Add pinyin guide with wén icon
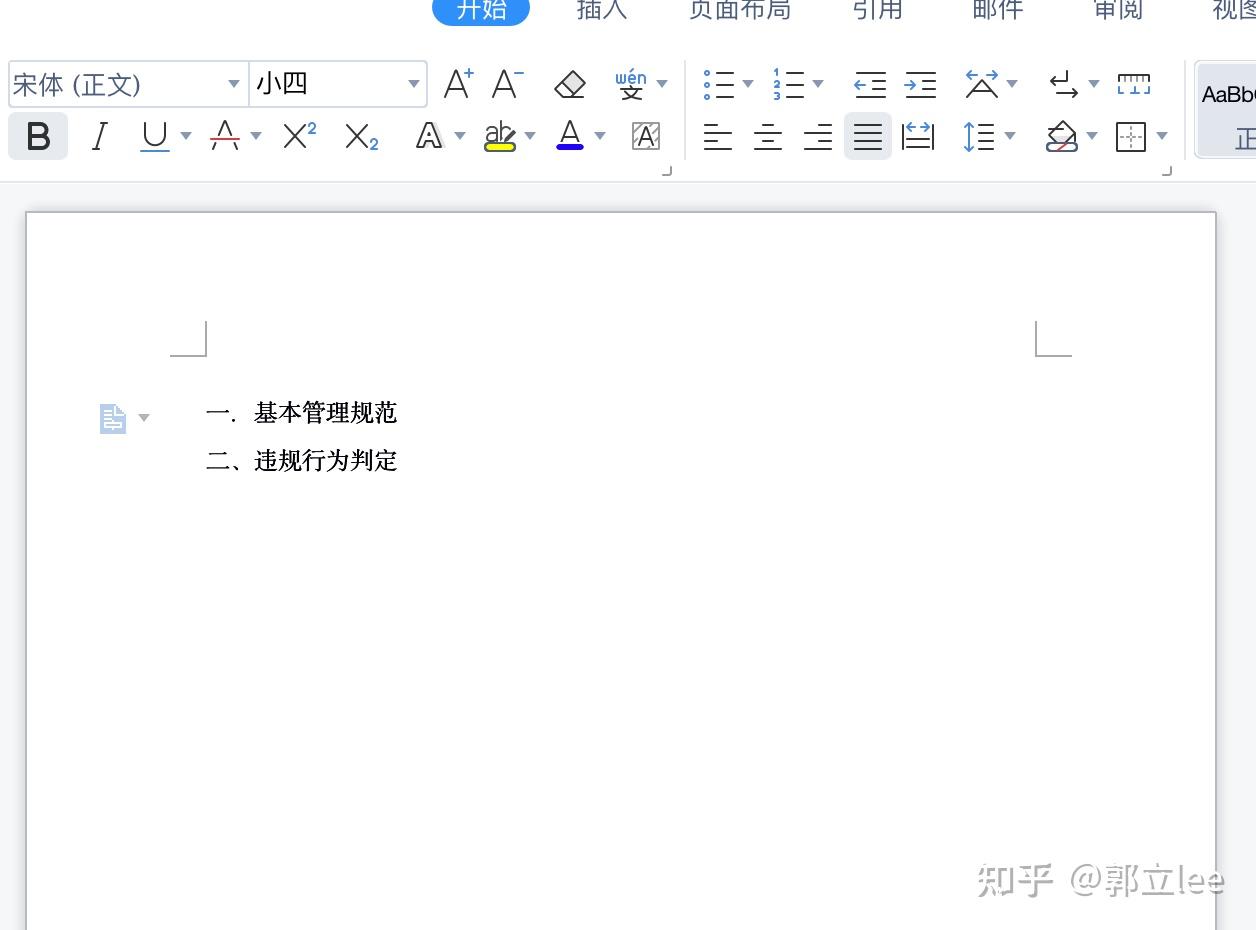 pyautogui.click(x=631, y=84)
